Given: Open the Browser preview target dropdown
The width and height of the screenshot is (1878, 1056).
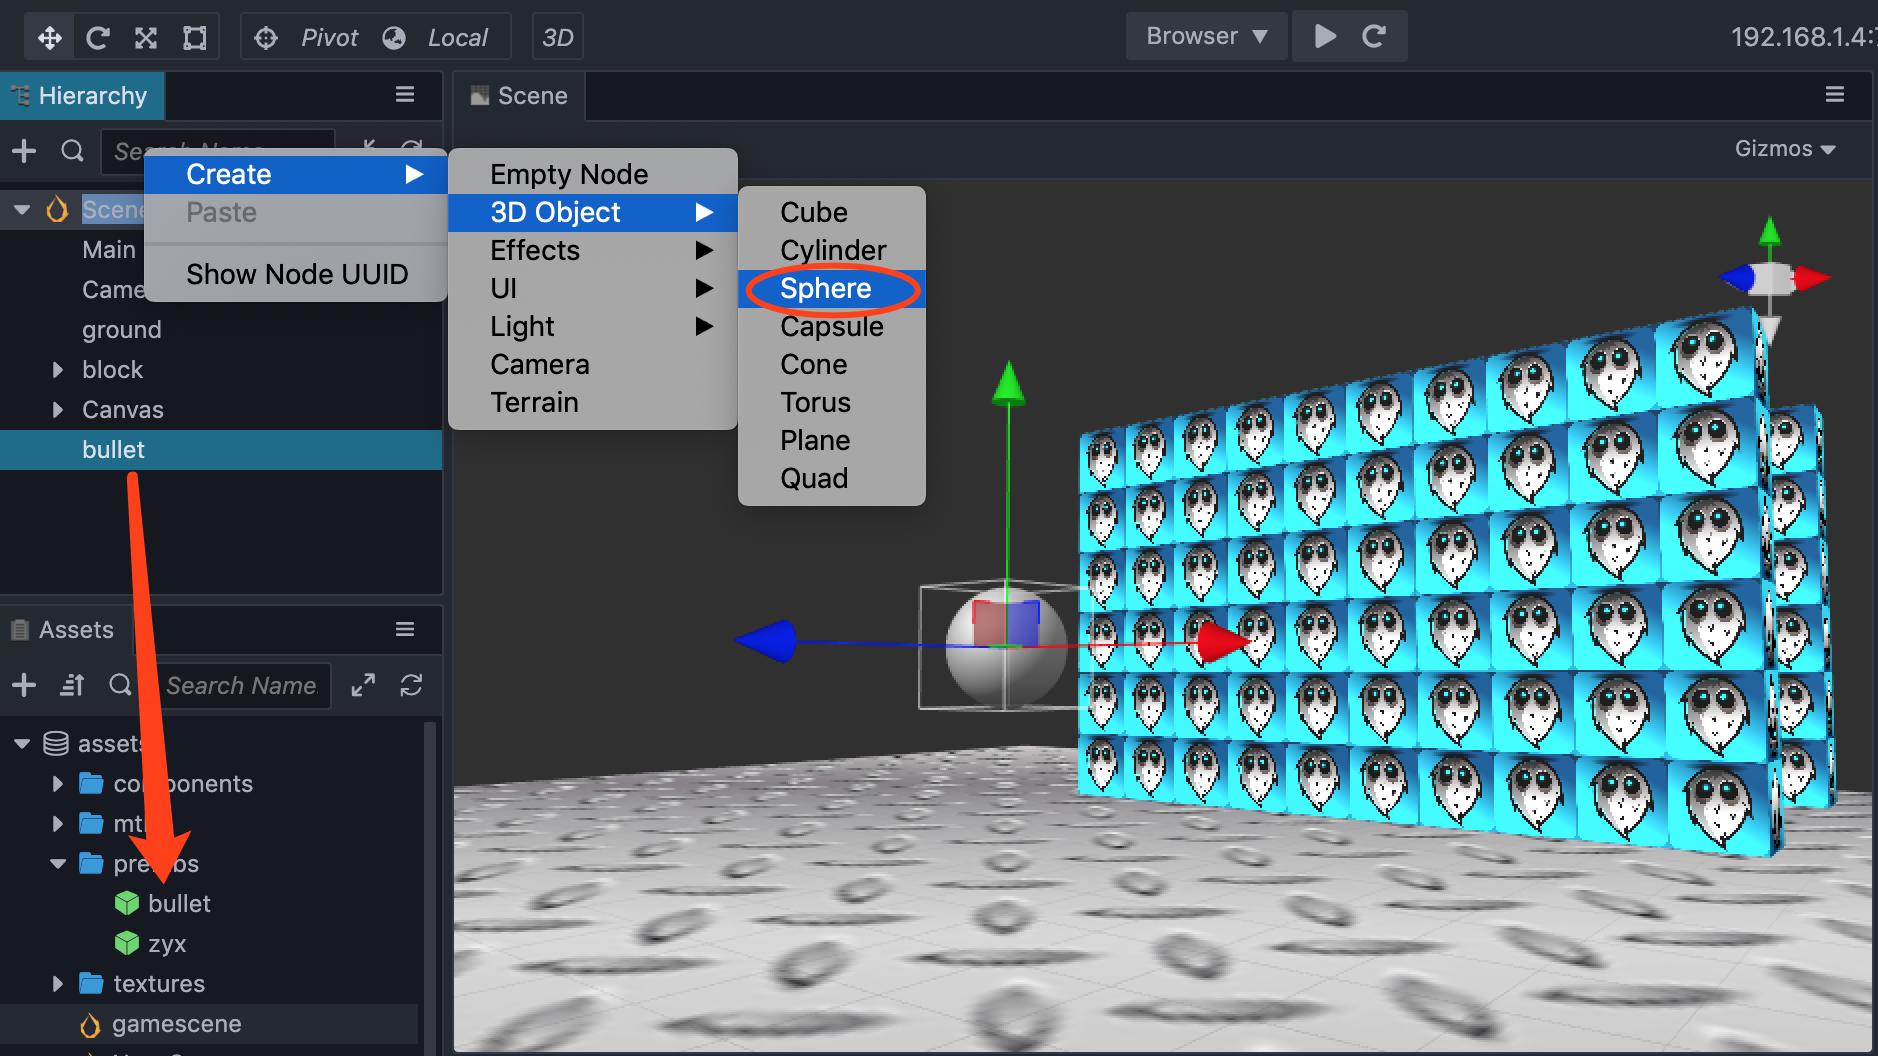Looking at the screenshot, I should (x=1205, y=36).
